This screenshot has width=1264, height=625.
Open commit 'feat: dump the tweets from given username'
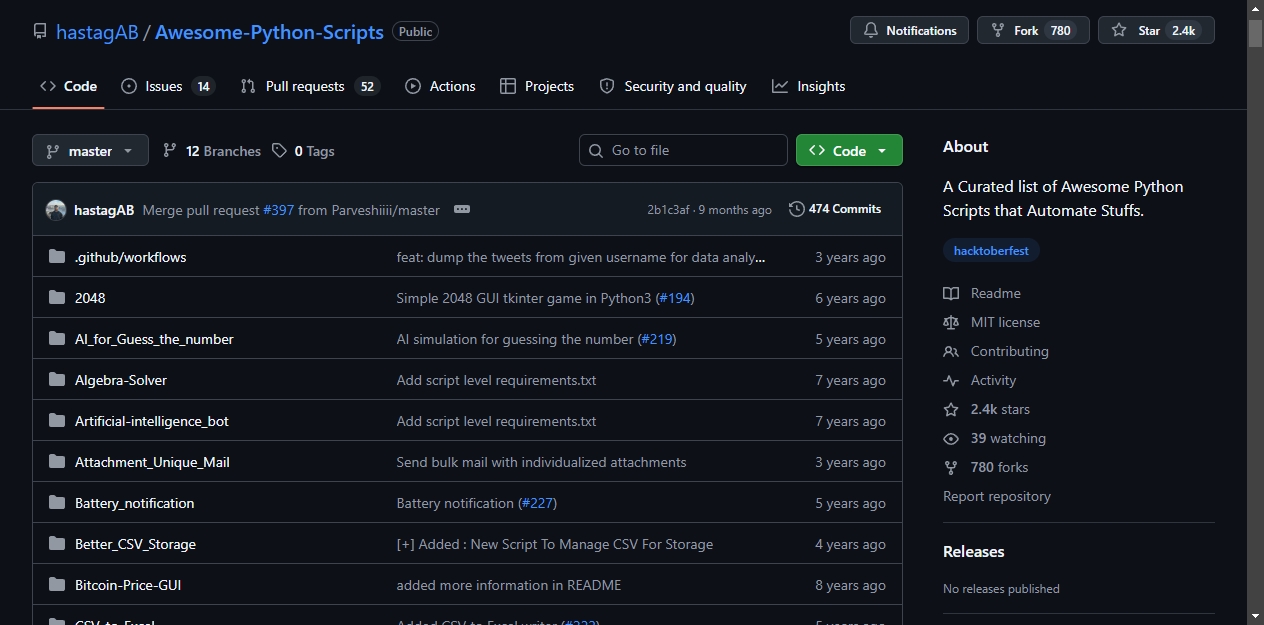tap(581, 257)
